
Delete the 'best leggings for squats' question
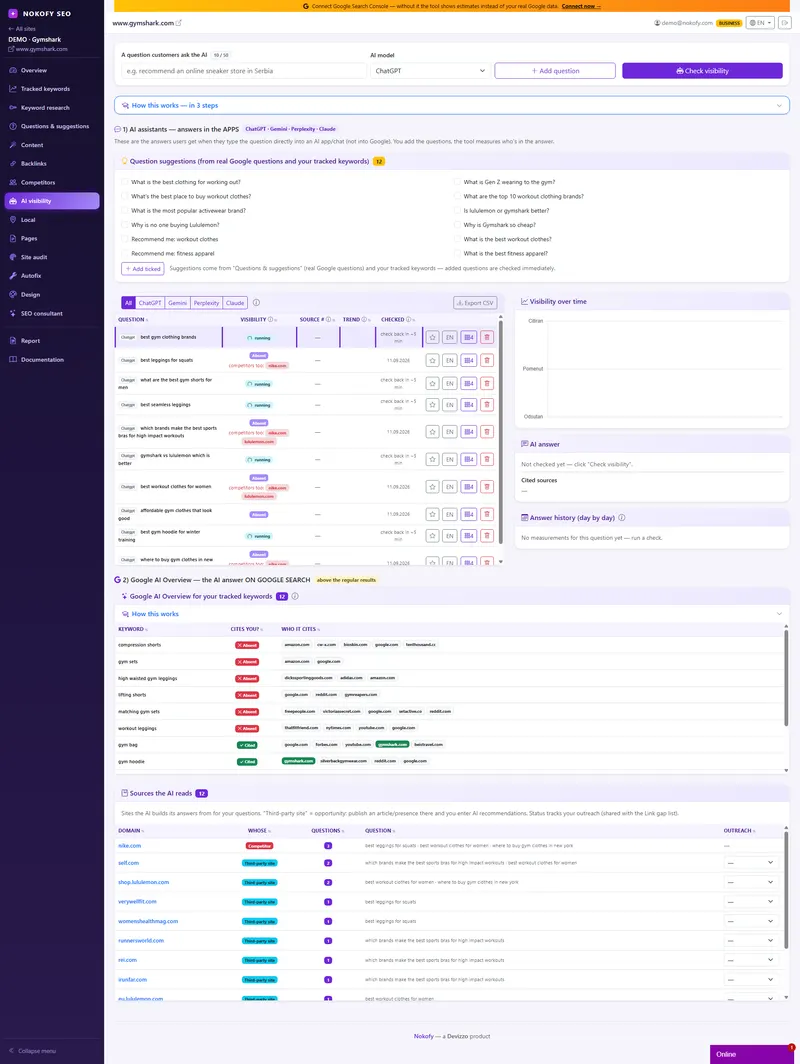487,360
